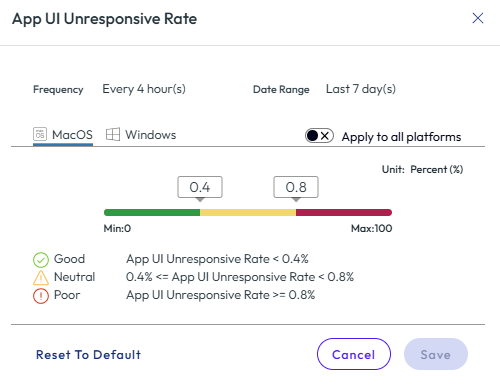Click the Save button
Screen dimensions: 500x390
pyautogui.click(x=436, y=354)
